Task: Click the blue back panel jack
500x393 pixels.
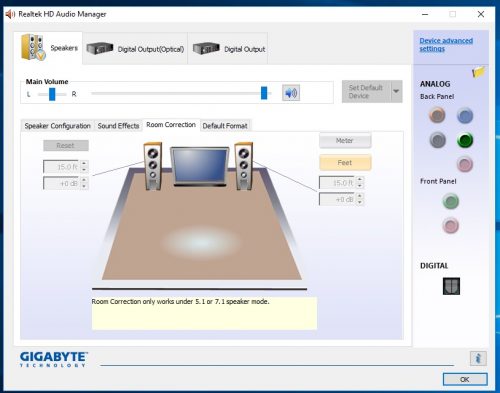Action: tap(465, 115)
